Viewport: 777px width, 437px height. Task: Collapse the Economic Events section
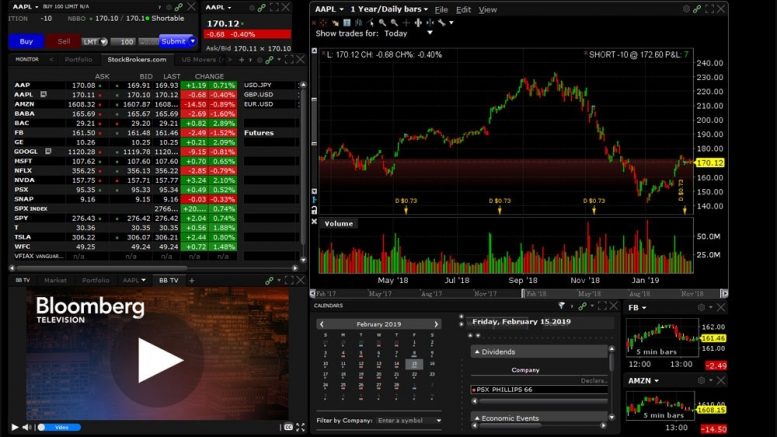click(477, 418)
